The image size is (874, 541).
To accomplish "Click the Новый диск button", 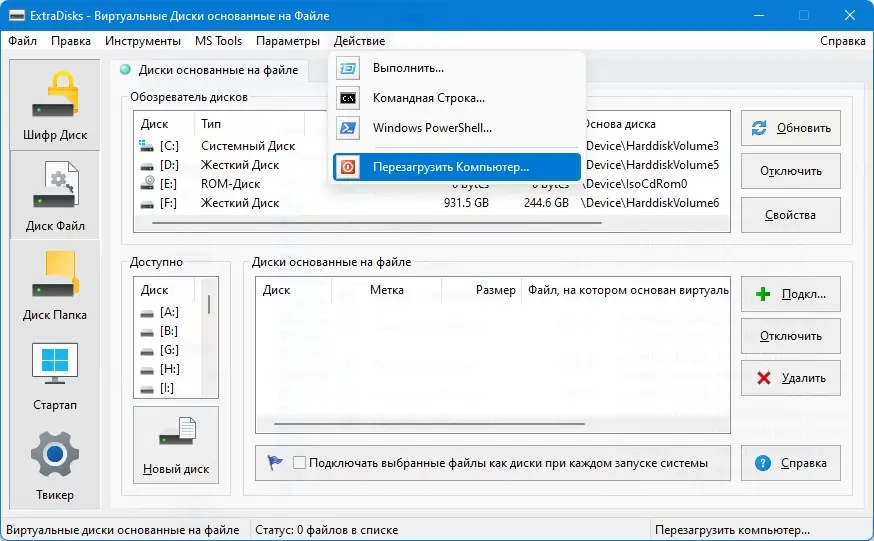I will pyautogui.click(x=176, y=445).
